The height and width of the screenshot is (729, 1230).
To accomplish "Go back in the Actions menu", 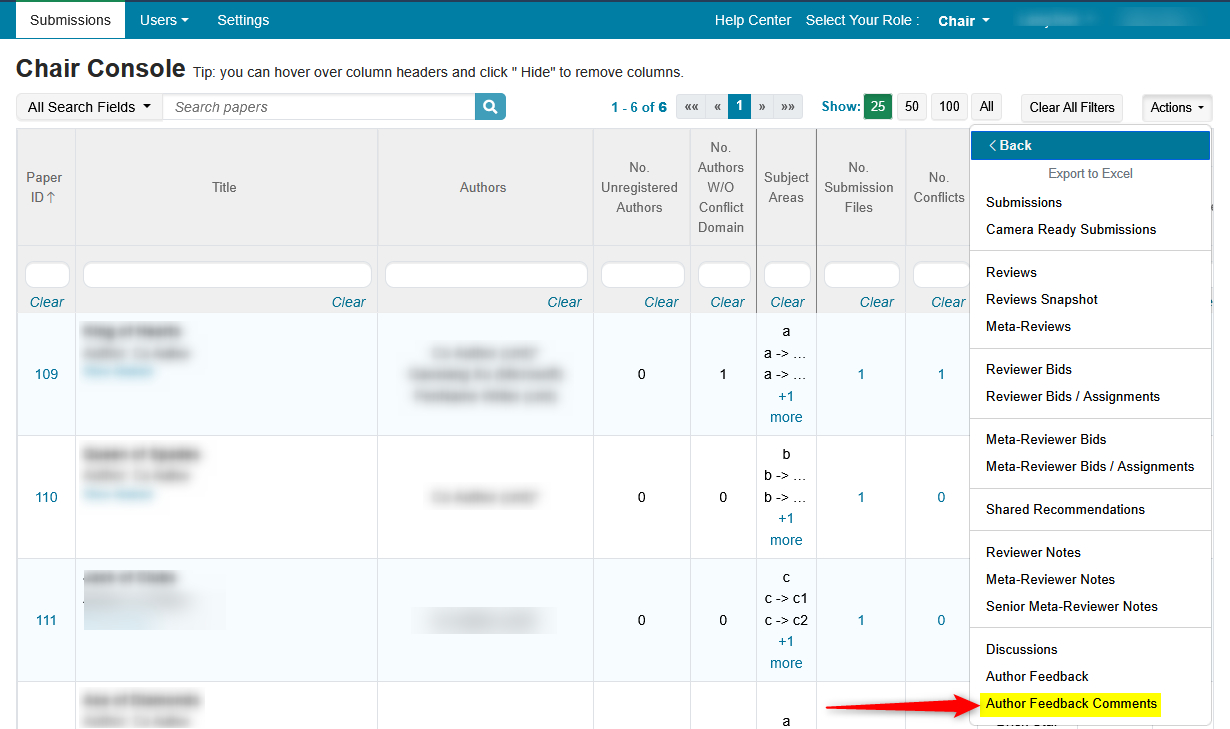I will coord(1011,145).
